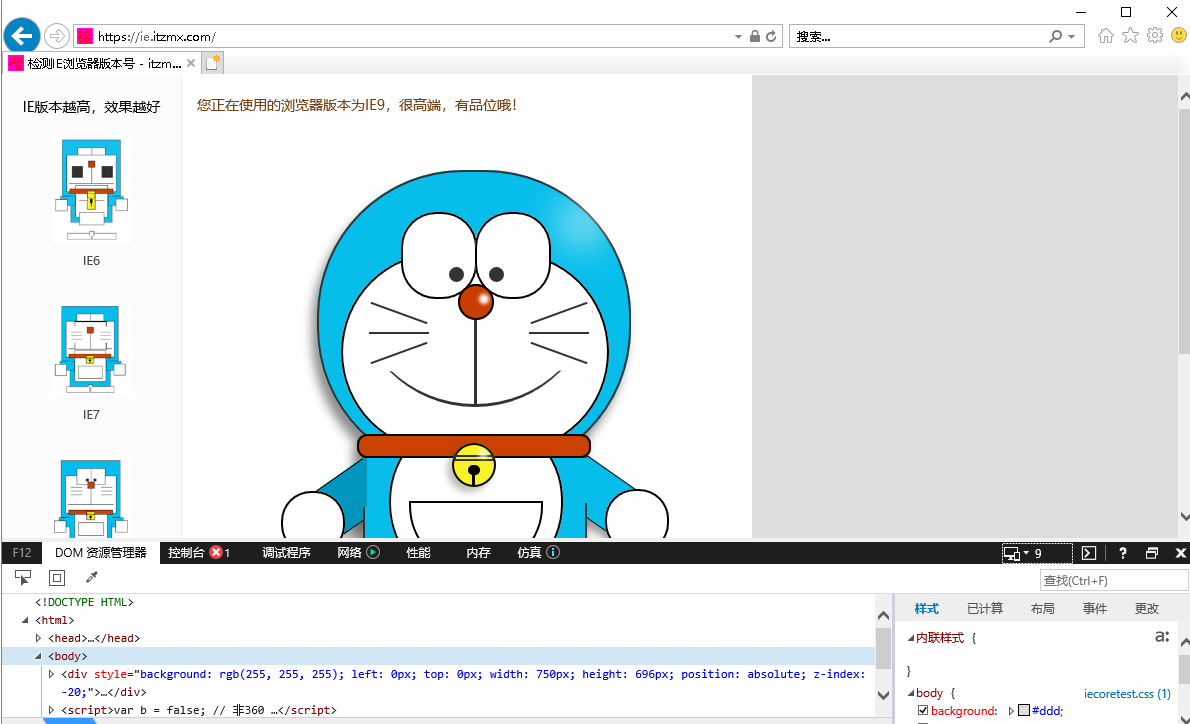Toggle the Display DOM element highlighting boxes icon

pyautogui.click(x=57, y=578)
